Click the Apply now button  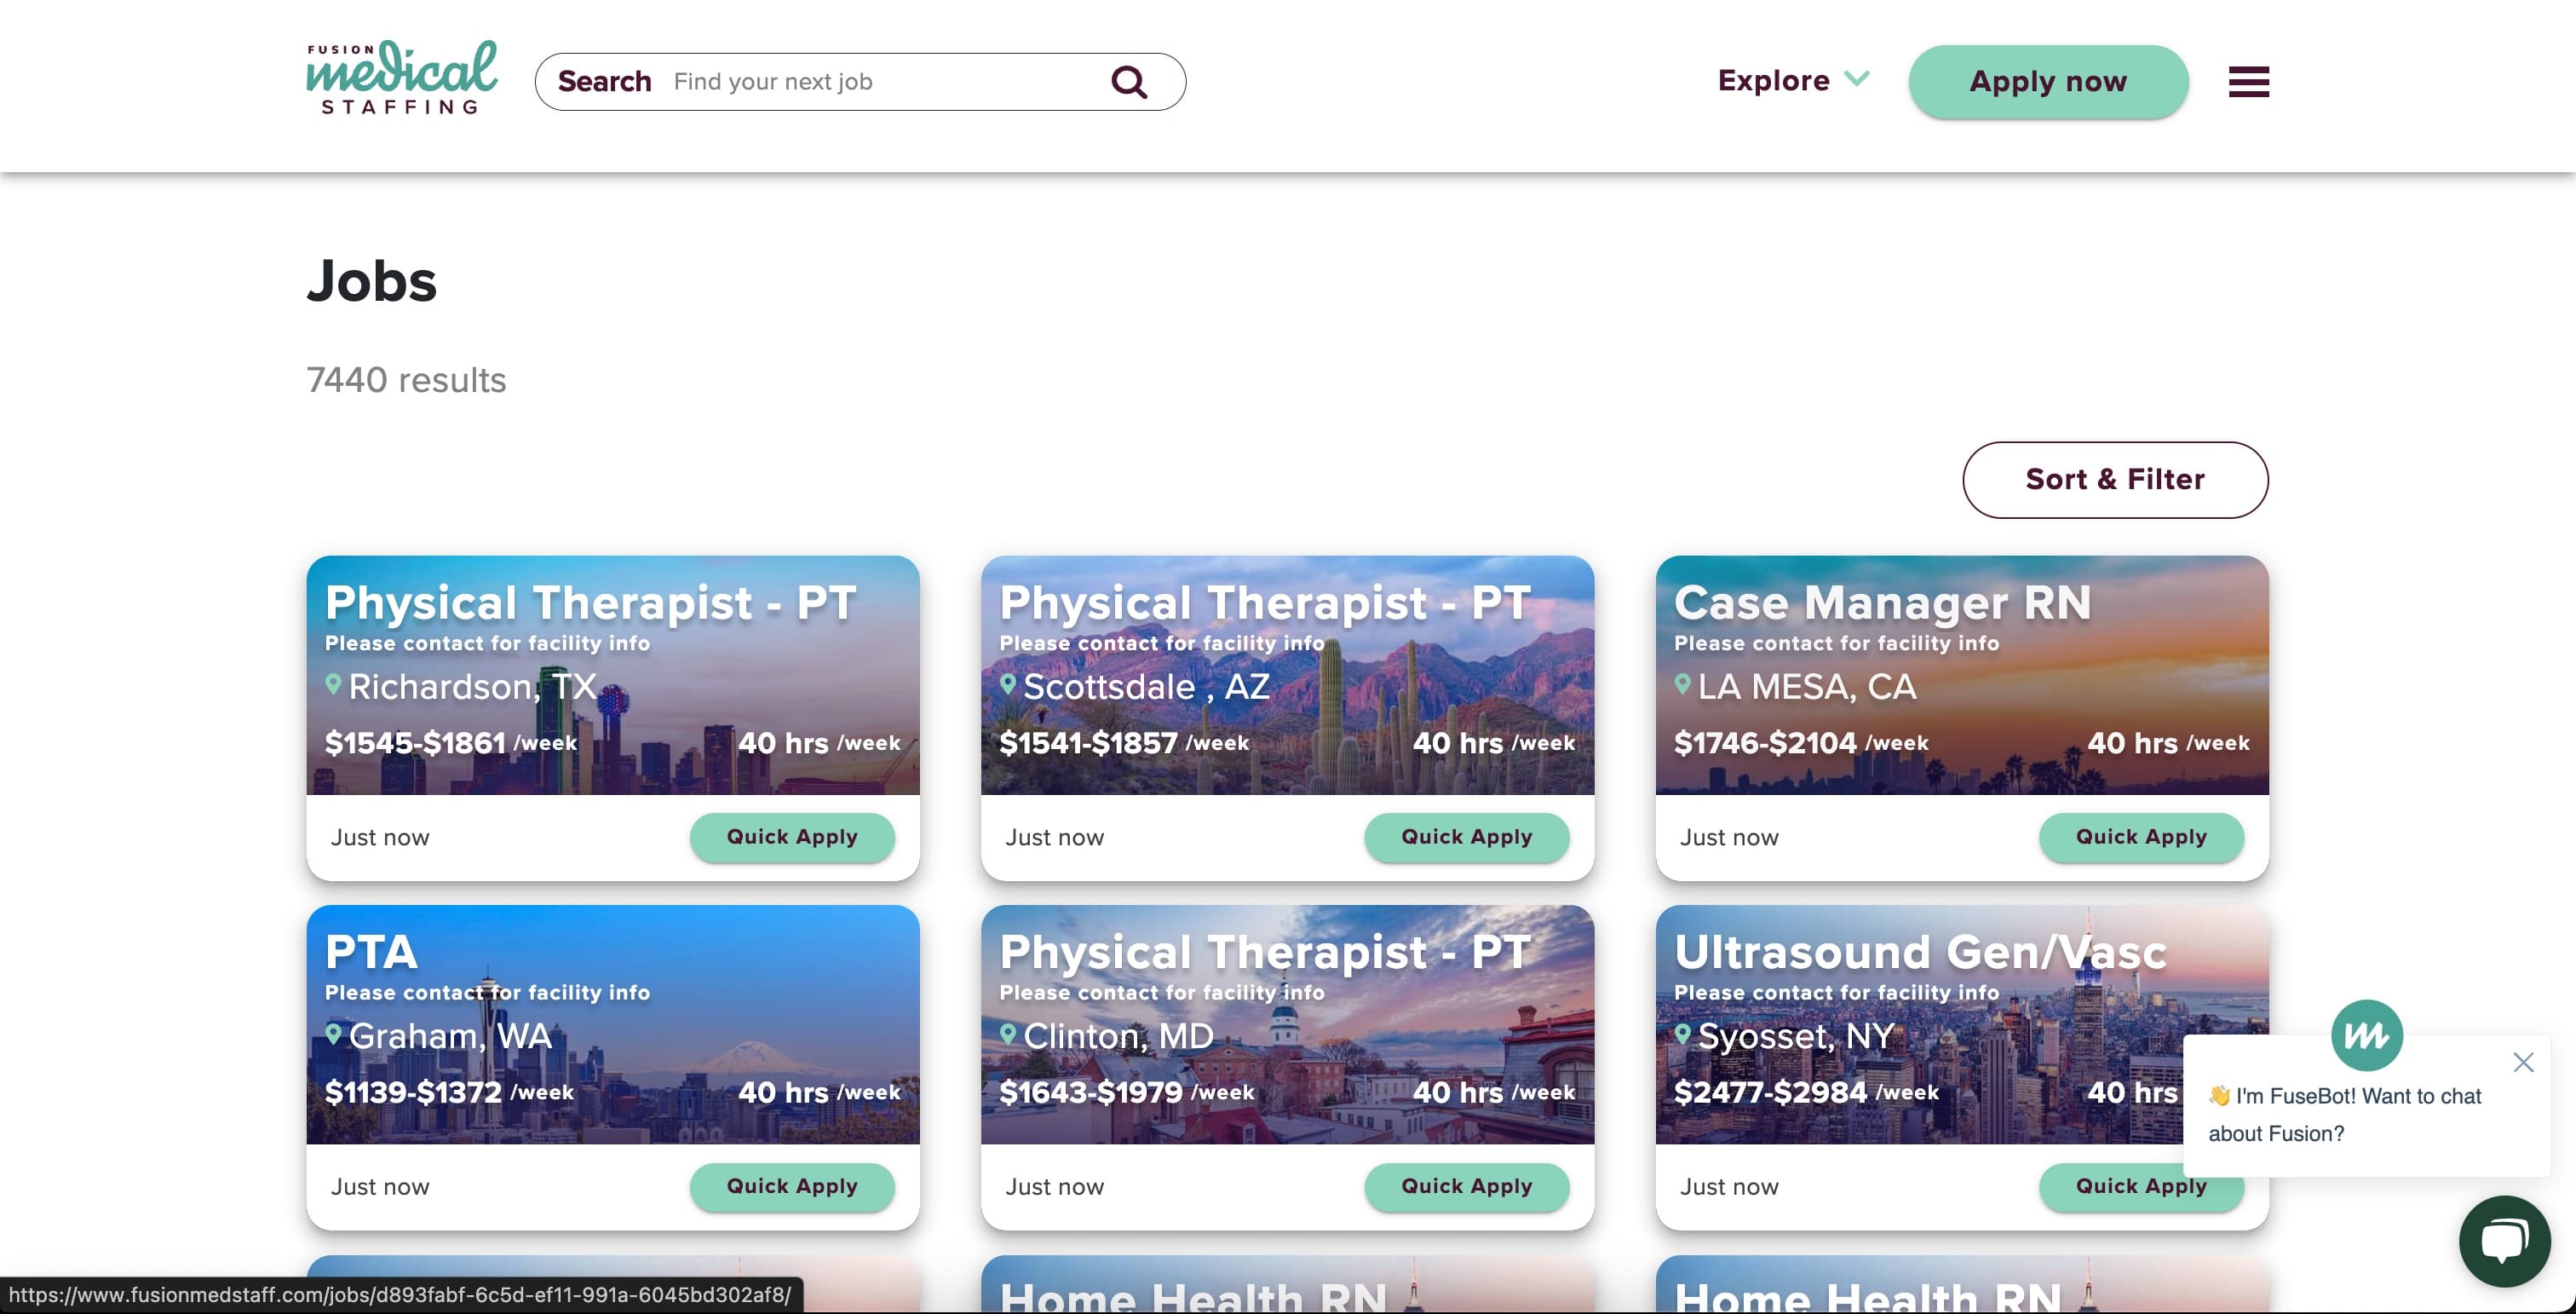click(x=2047, y=82)
